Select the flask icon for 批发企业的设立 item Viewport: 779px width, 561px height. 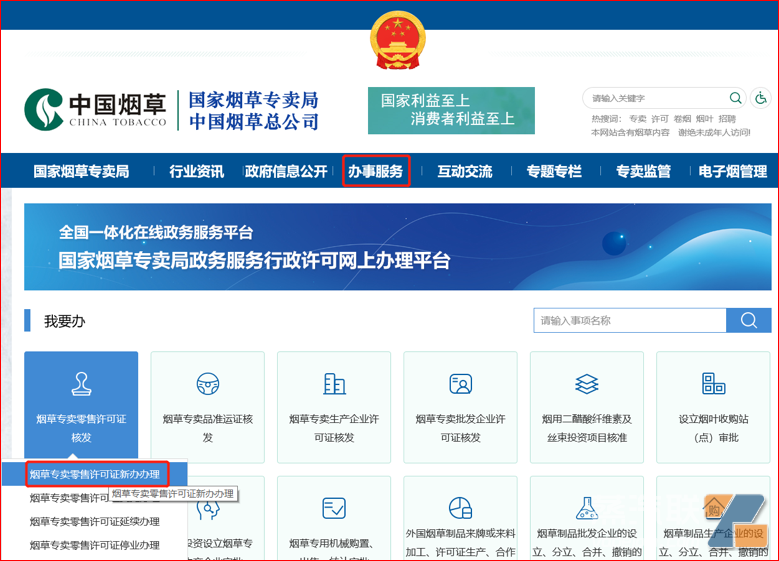point(587,508)
